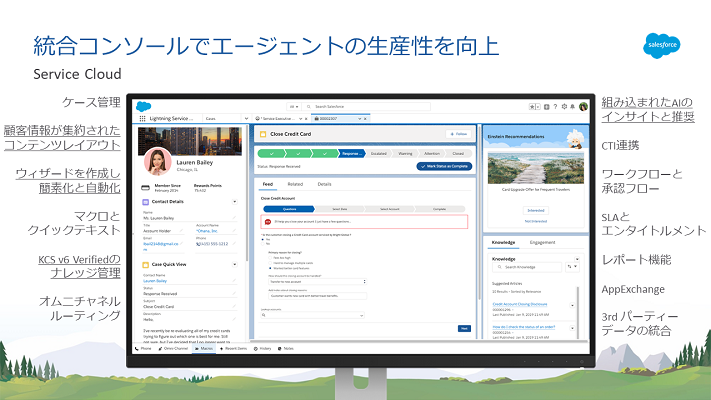The height and width of the screenshot is (400, 711).
Task: Open Notes utility in the footer bar
Action: coord(286,348)
